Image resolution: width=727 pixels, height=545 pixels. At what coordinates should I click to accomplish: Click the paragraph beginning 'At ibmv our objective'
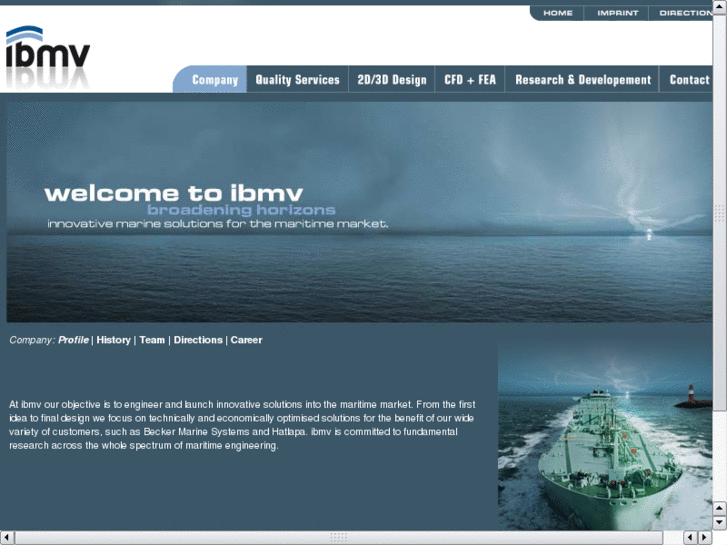pyautogui.click(x=242, y=425)
